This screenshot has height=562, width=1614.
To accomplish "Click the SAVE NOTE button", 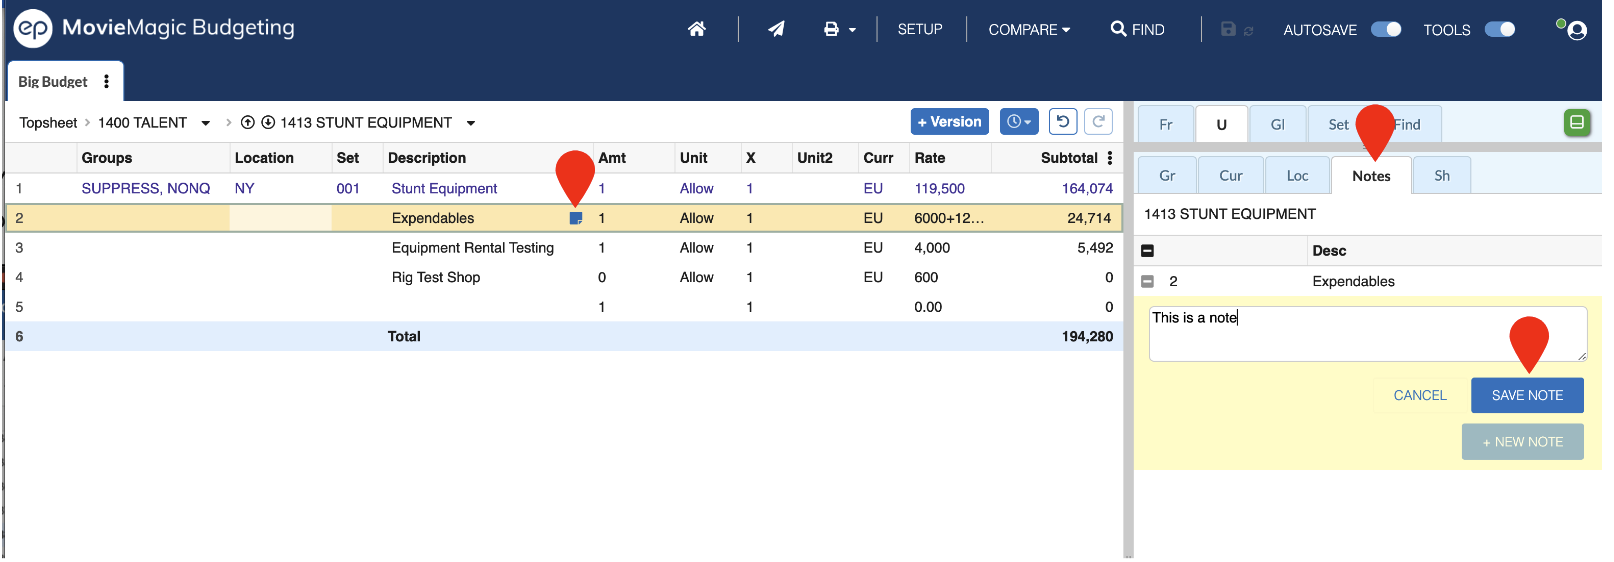I will tap(1527, 395).
